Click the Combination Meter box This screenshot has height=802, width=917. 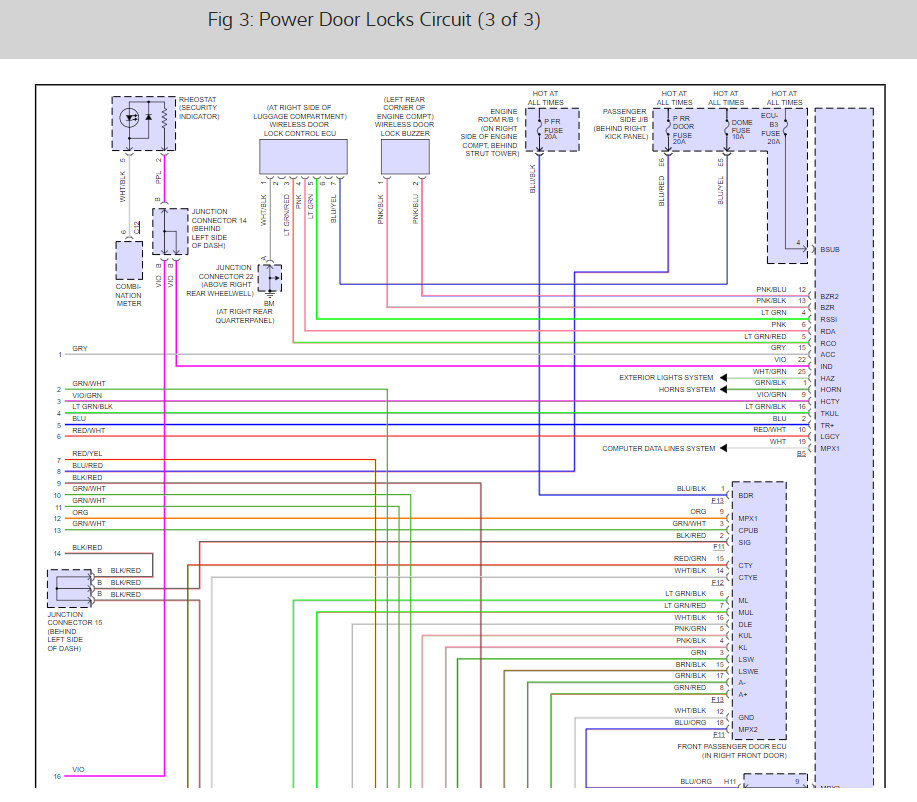(129, 260)
